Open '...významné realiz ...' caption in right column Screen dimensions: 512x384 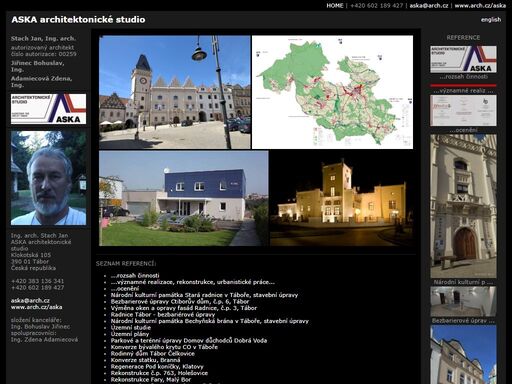pyautogui.click(x=463, y=91)
